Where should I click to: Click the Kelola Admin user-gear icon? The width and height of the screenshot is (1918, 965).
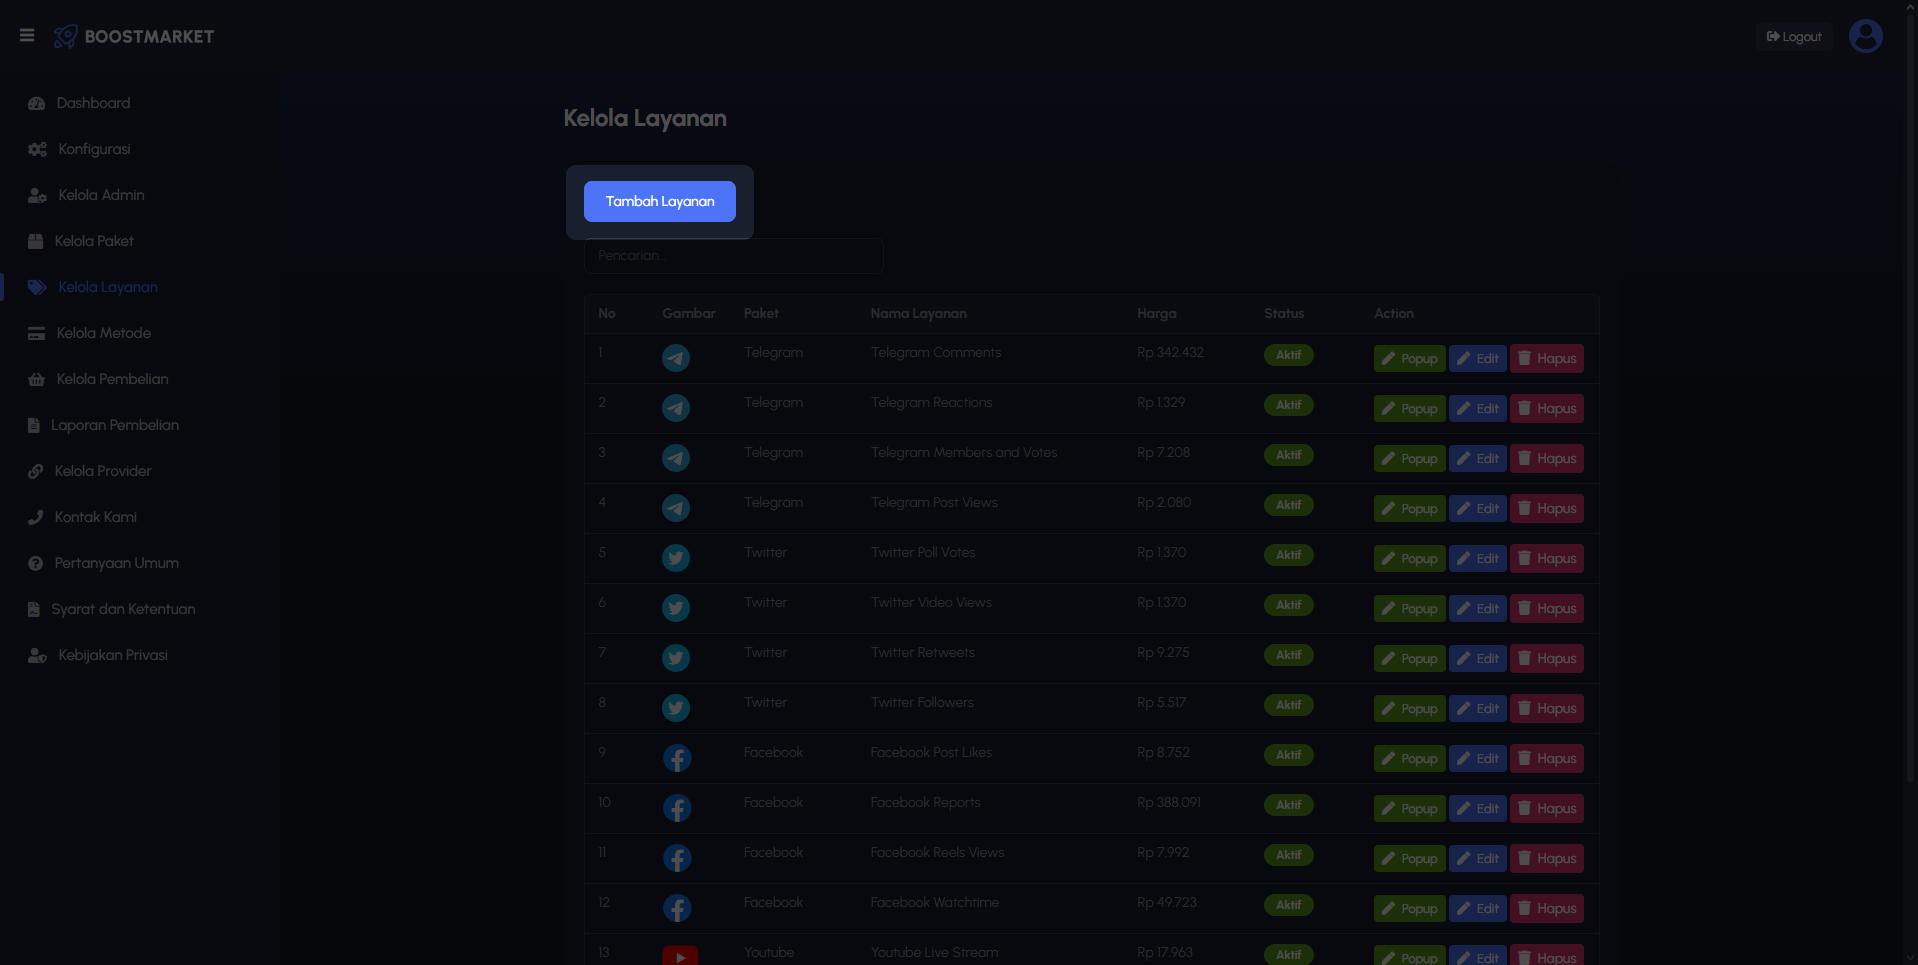point(37,195)
